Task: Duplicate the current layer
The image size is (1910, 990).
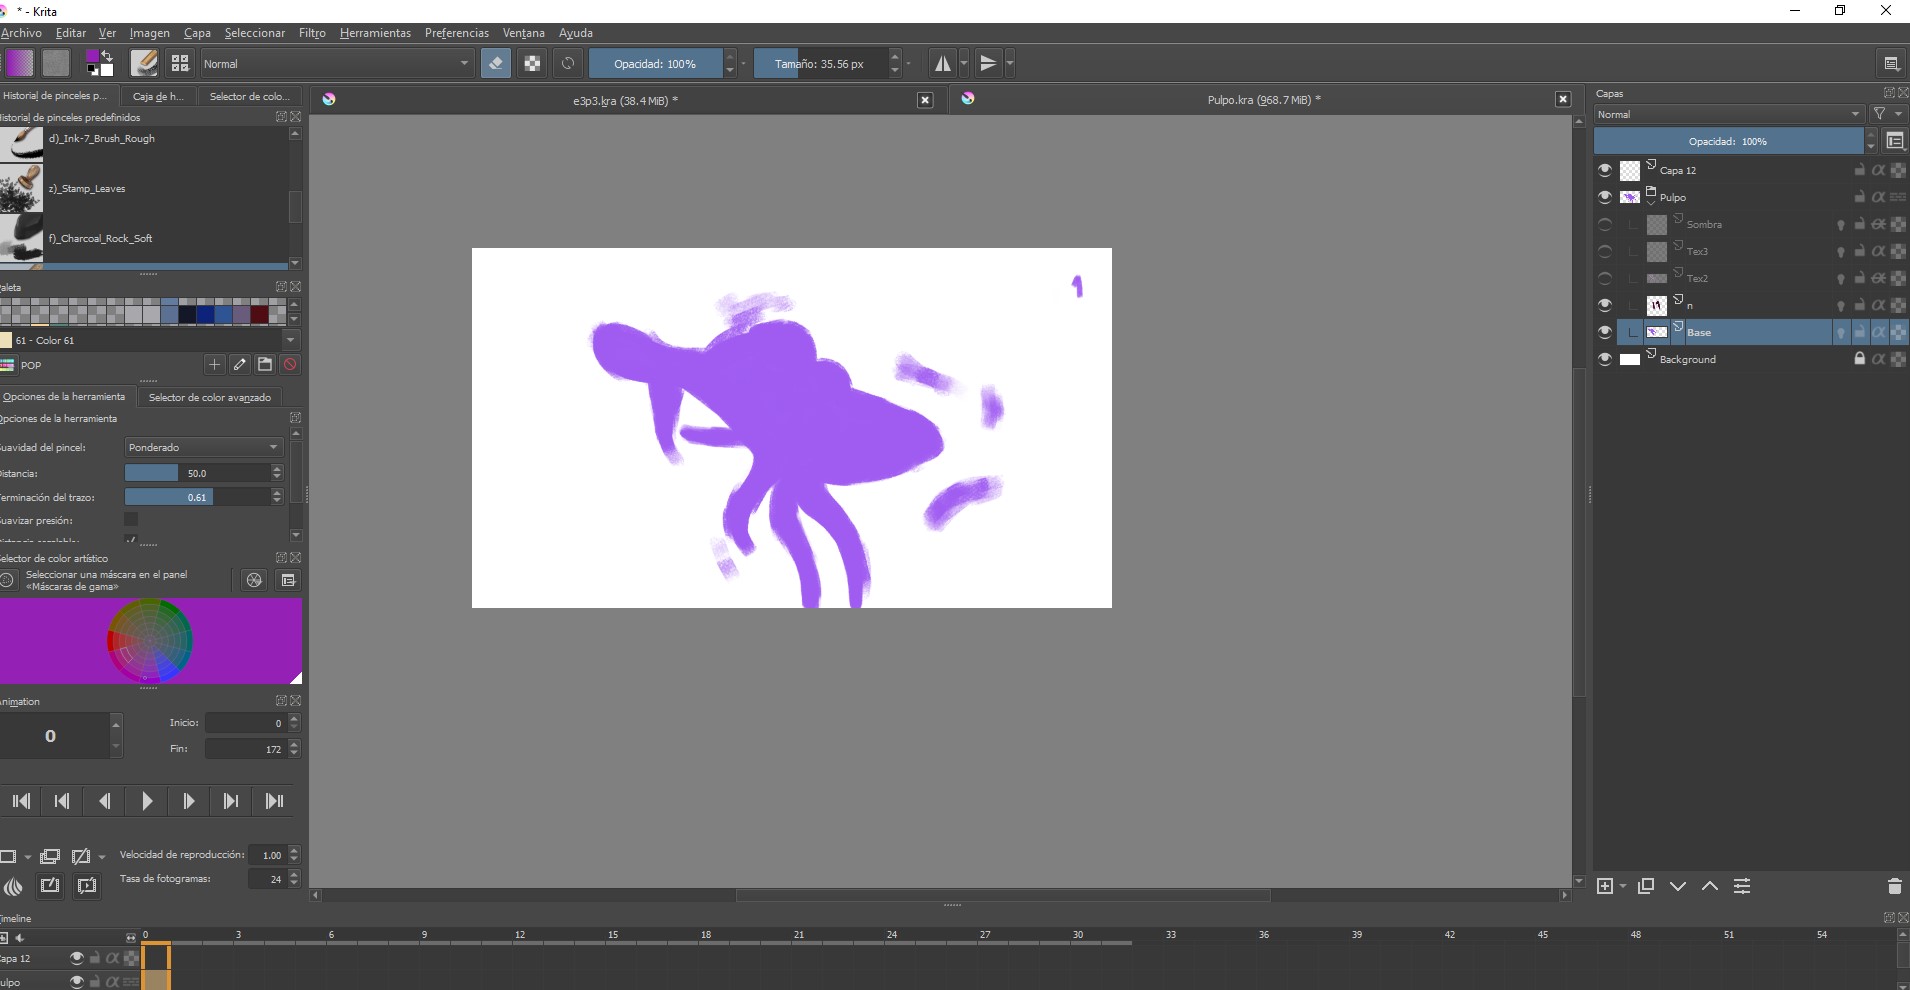Action: 1646,886
